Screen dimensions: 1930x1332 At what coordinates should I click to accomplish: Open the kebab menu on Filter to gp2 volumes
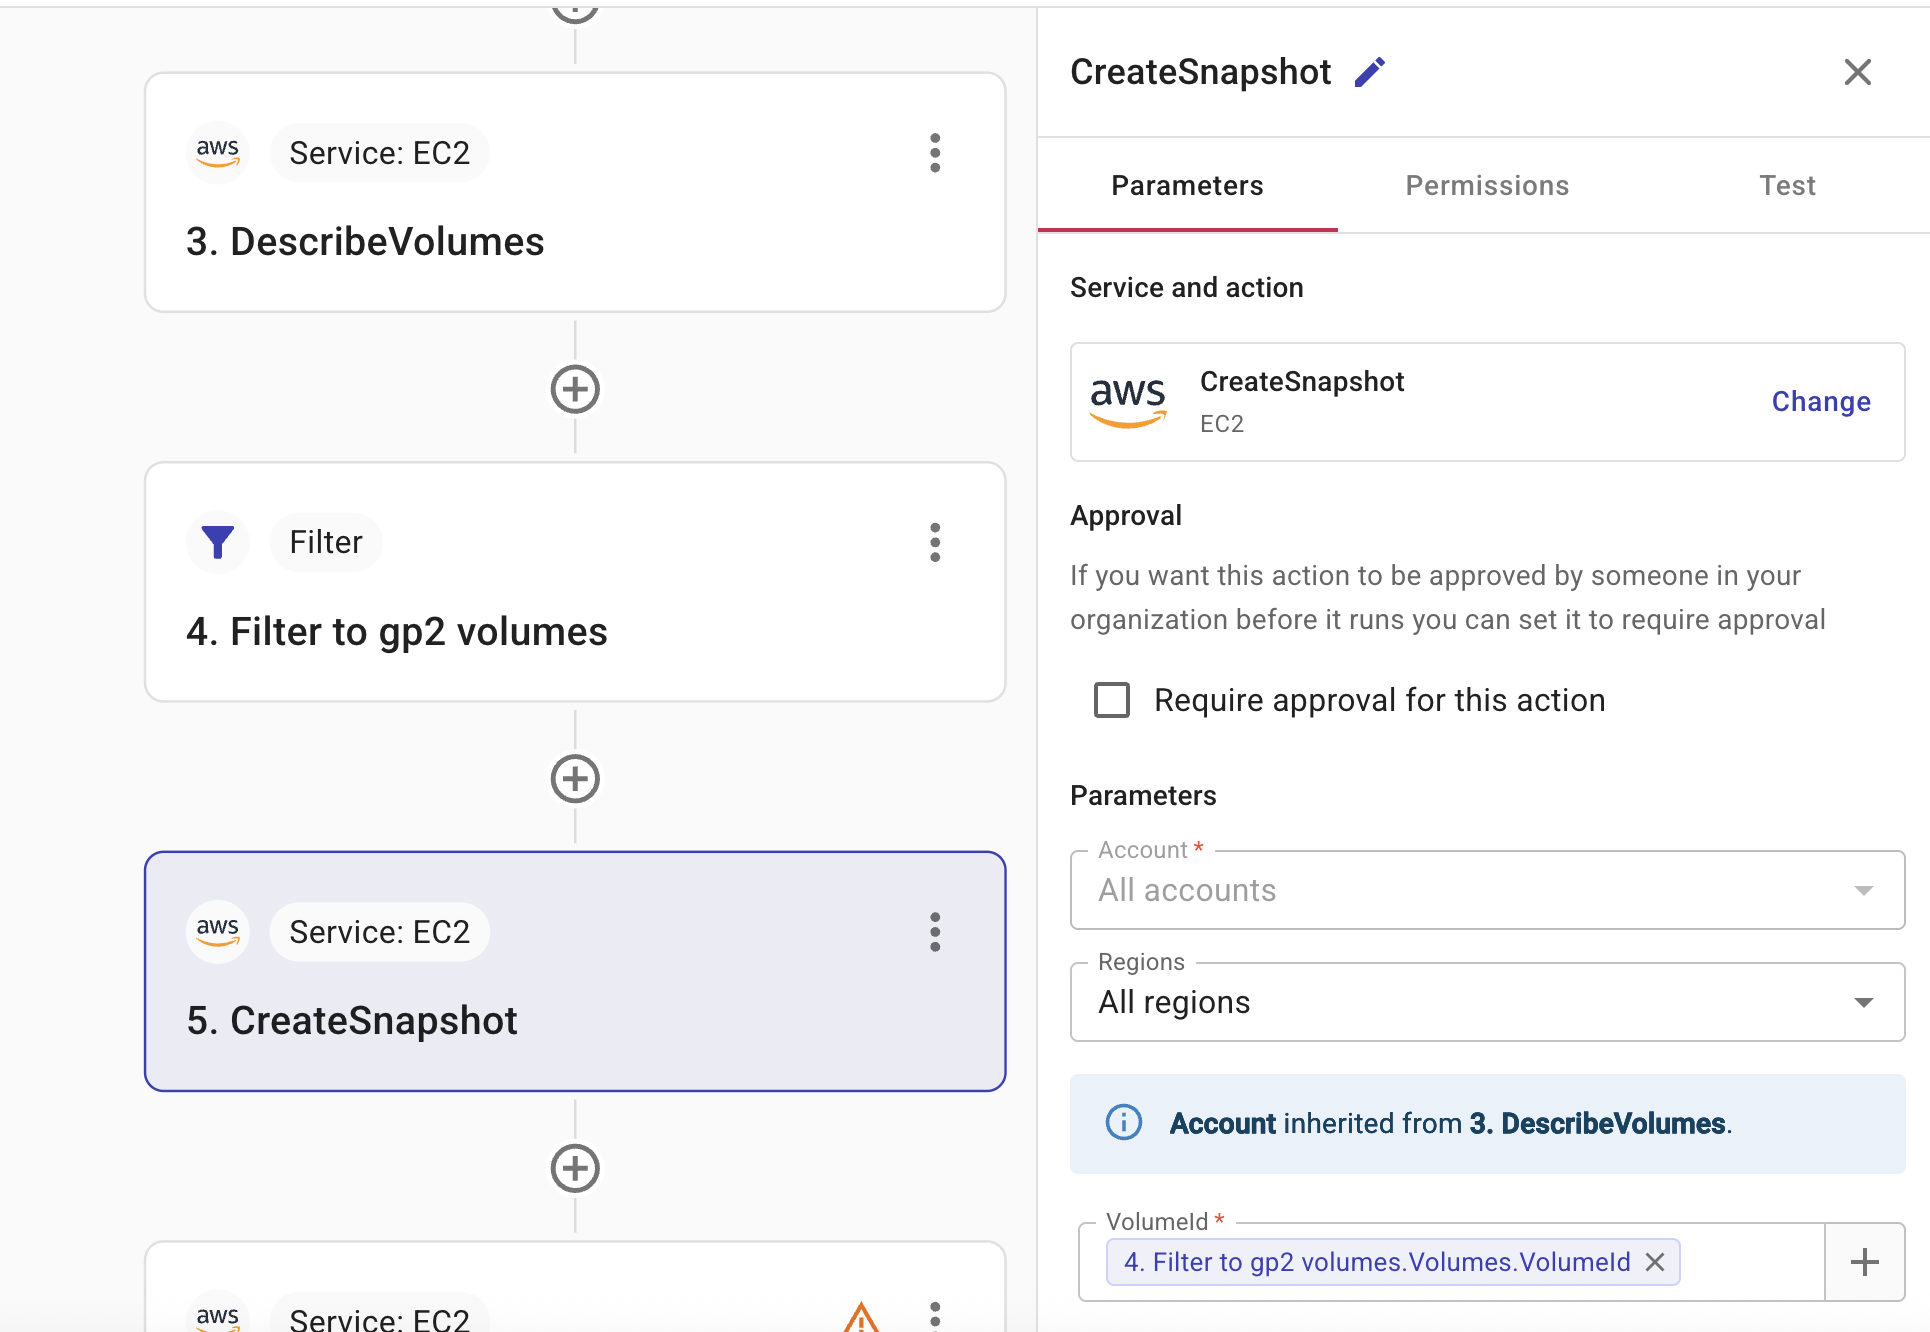(x=935, y=542)
